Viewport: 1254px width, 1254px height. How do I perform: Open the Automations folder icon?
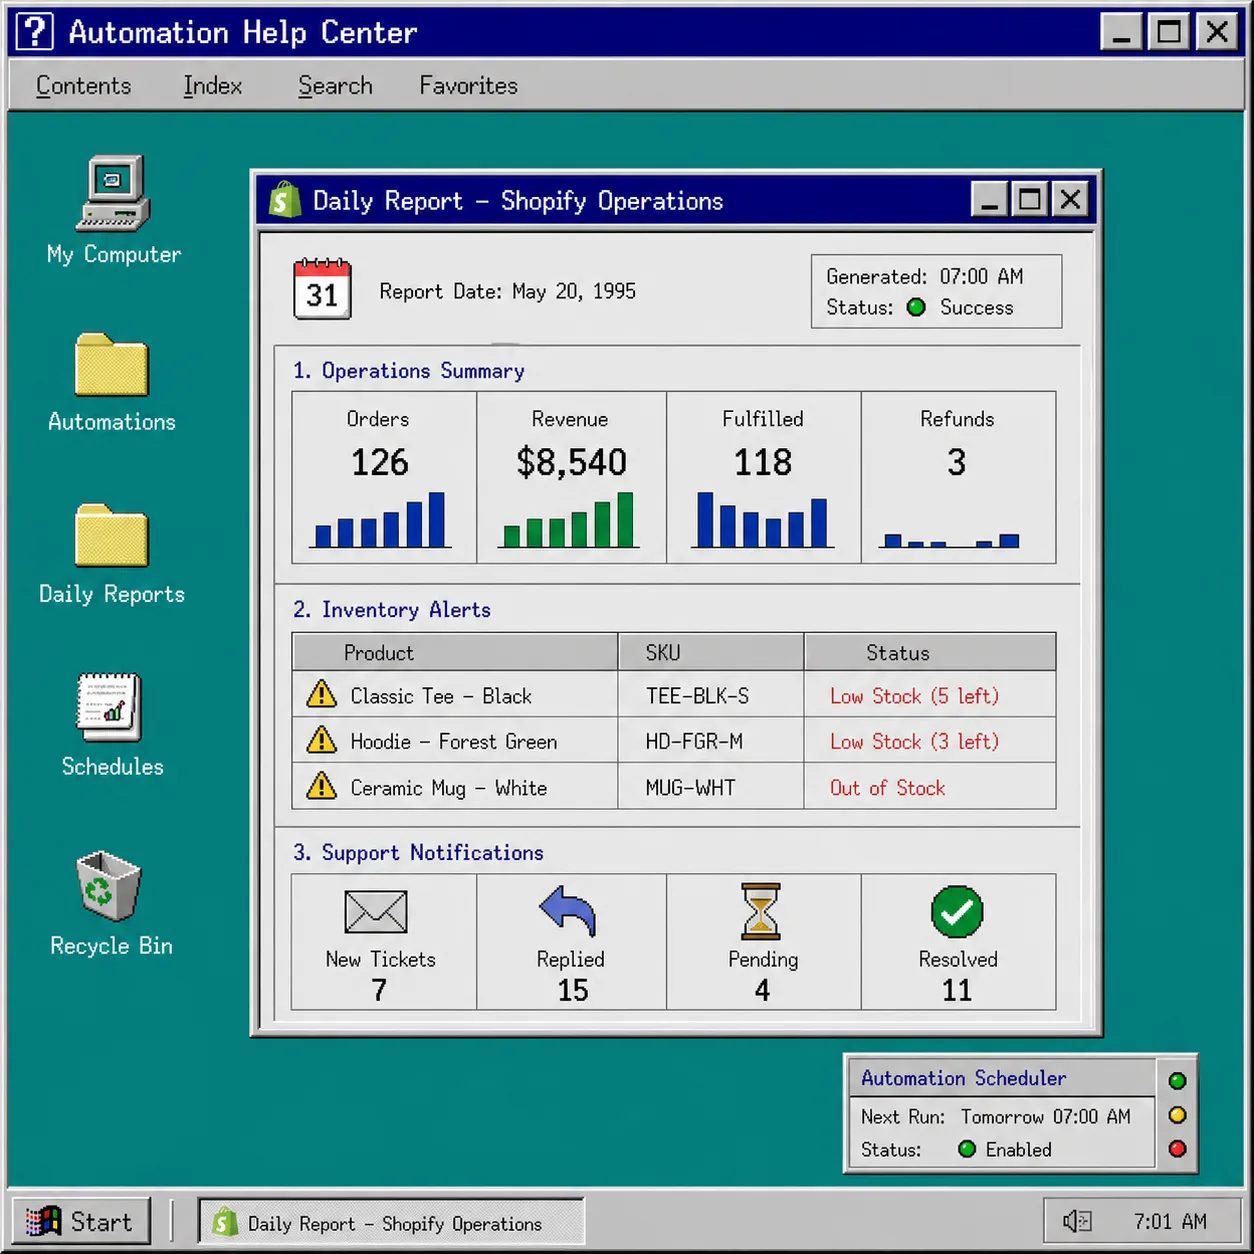tap(111, 365)
